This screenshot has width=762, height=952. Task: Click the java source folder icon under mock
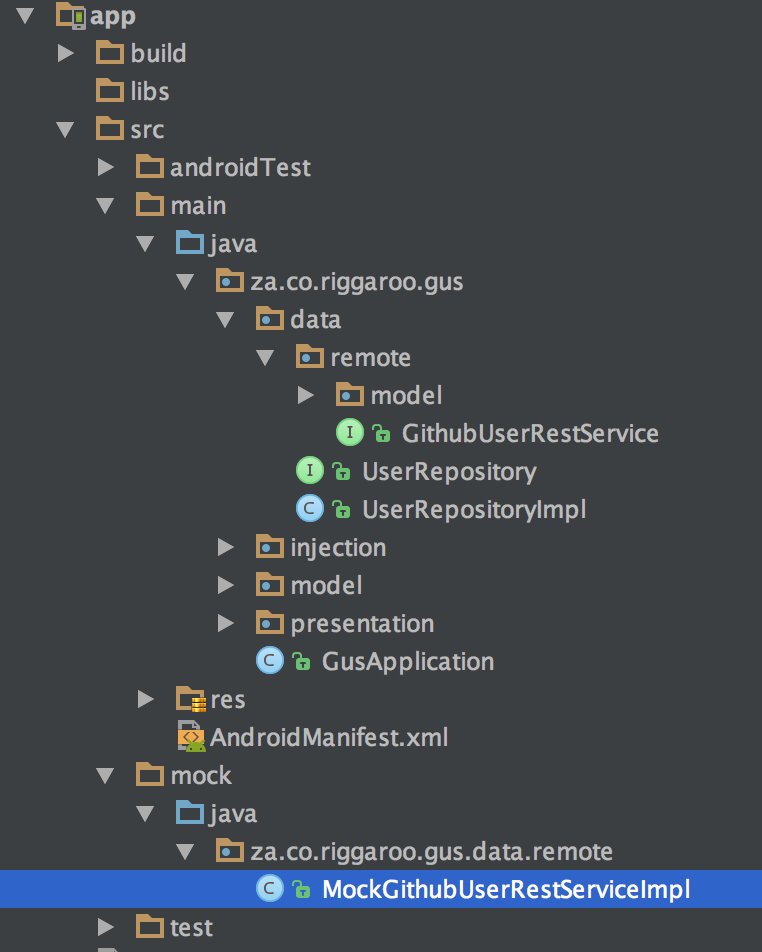pyautogui.click(x=190, y=813)
